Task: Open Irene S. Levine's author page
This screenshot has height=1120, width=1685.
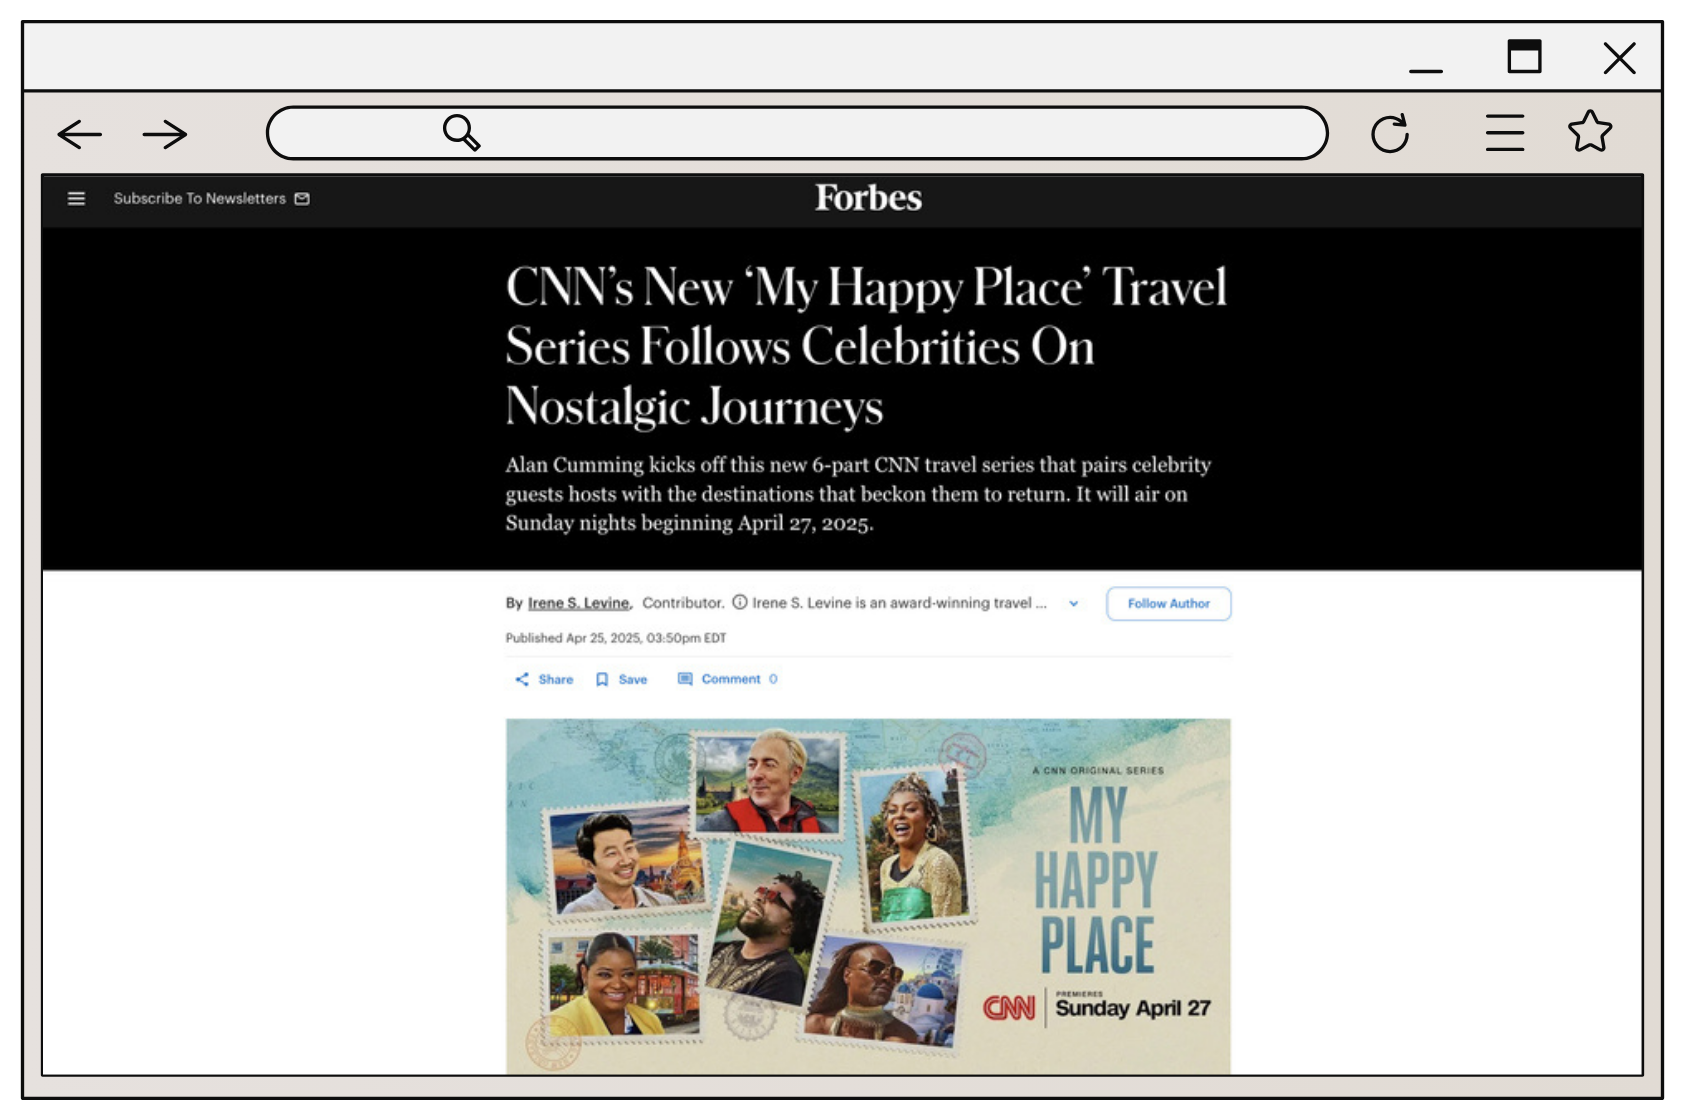Action: pos(579,603)
